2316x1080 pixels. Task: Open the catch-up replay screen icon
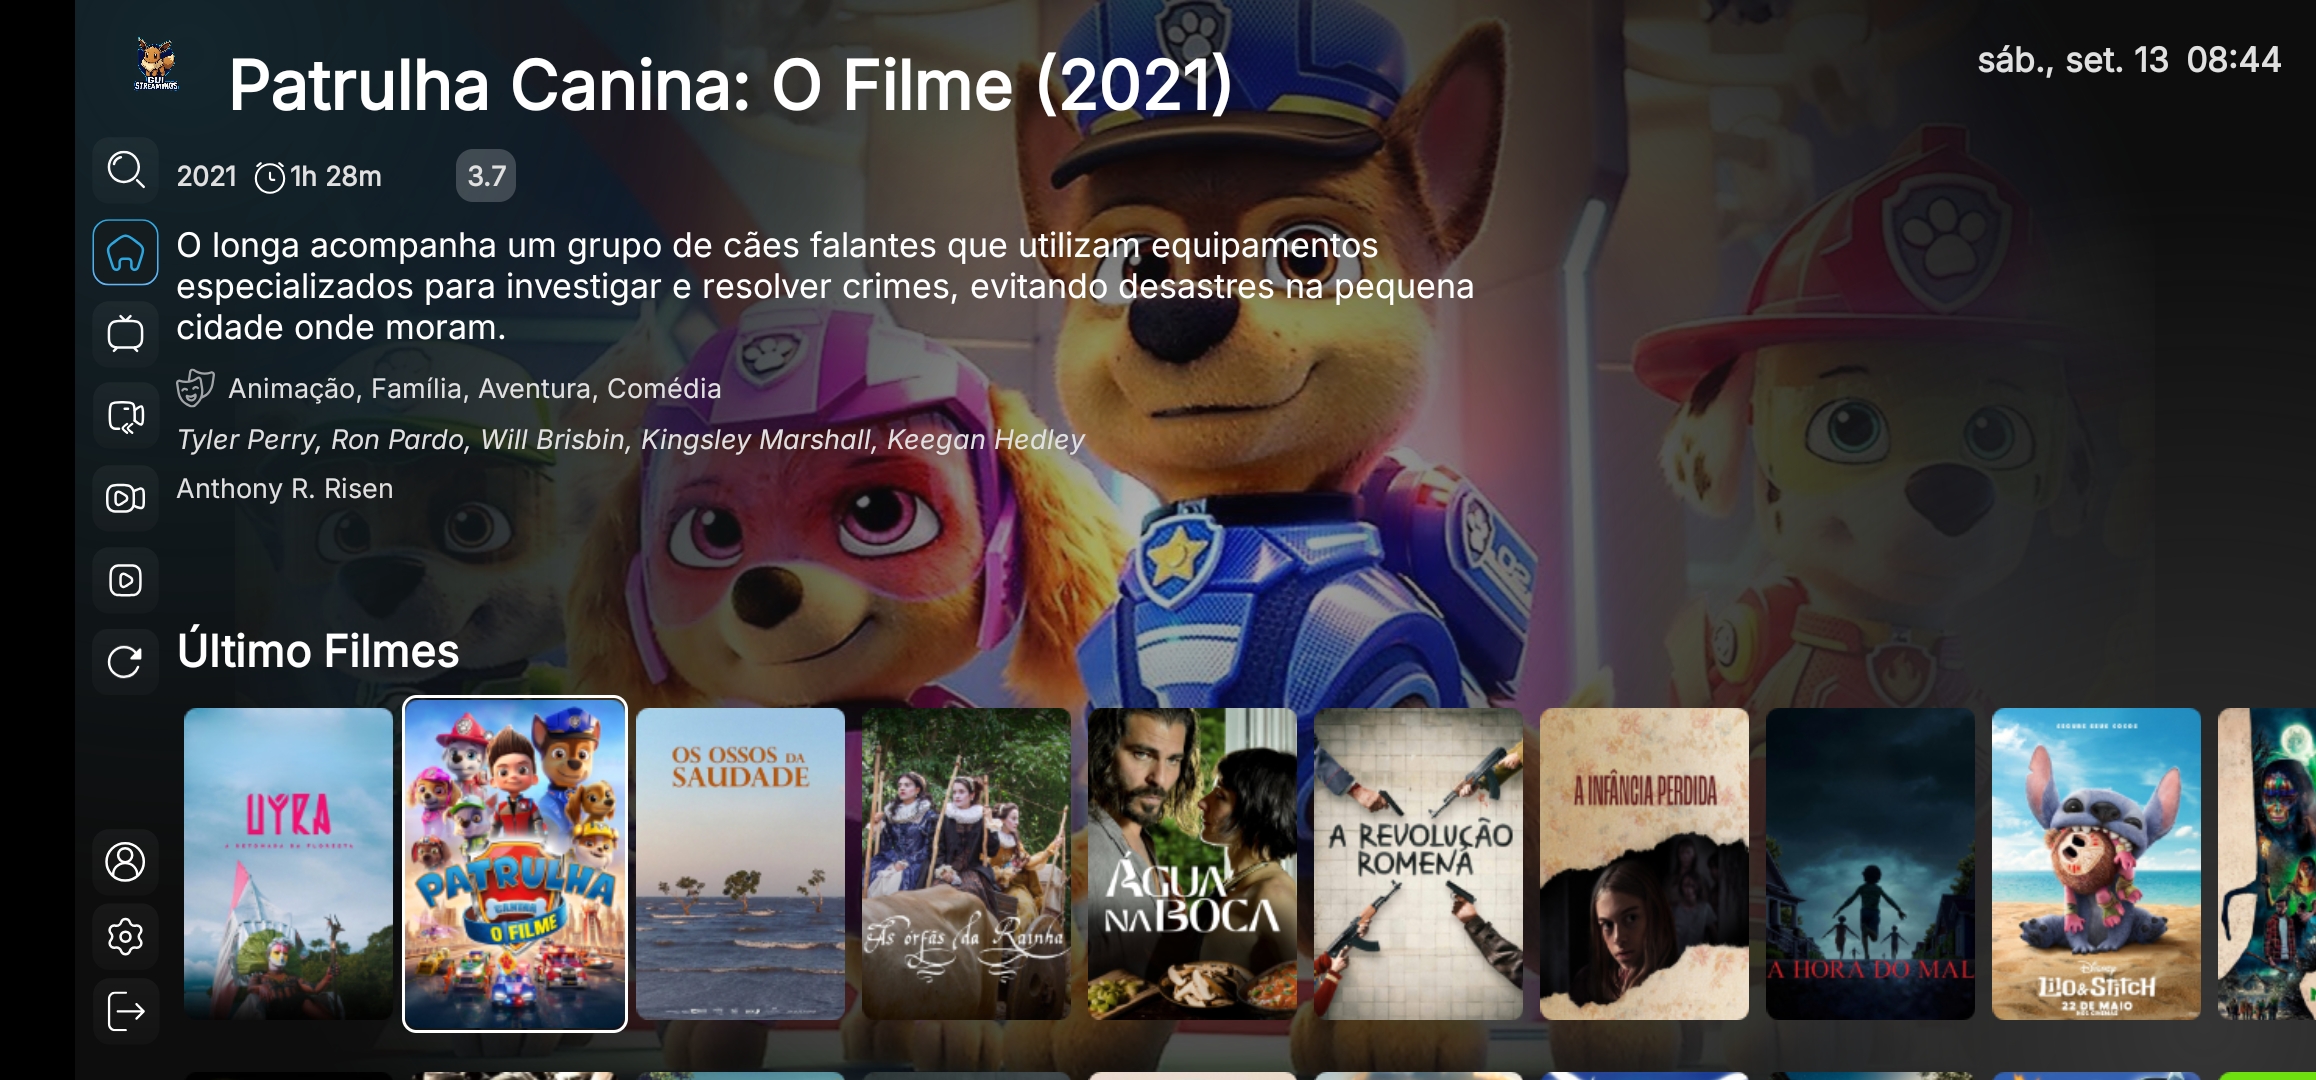point(126,416)
